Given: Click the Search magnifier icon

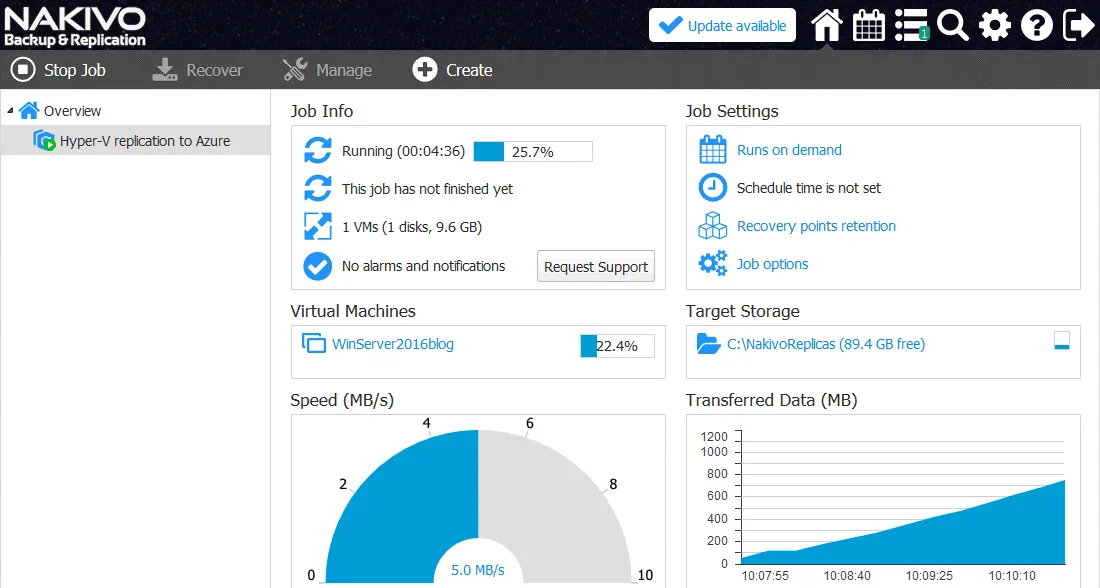Looking at the screenshot, I should pos(953,25).
